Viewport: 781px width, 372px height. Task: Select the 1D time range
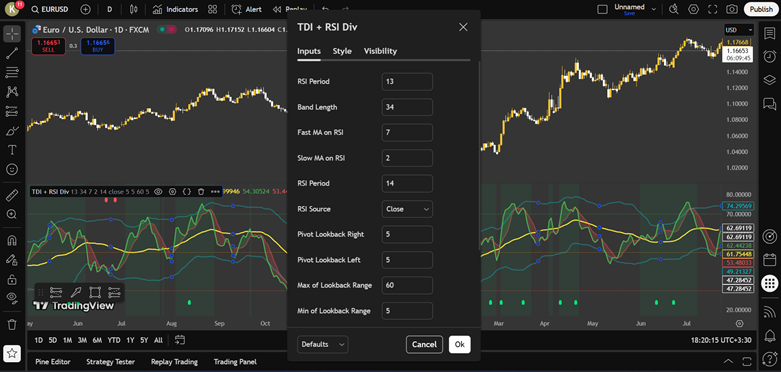38,341
